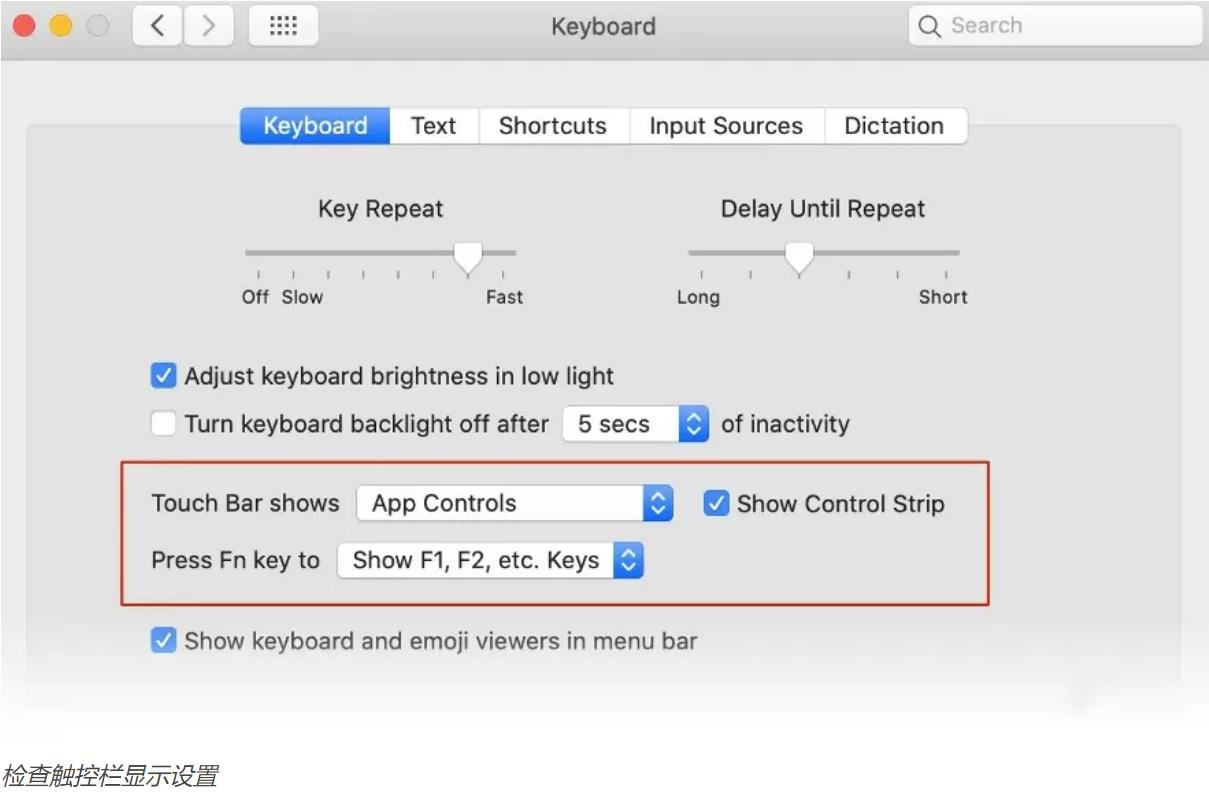The height and width of the screenshot is (799, 1209).
Task: Click the Key Repeat slider handle
Action: click(x=468, y=257)
